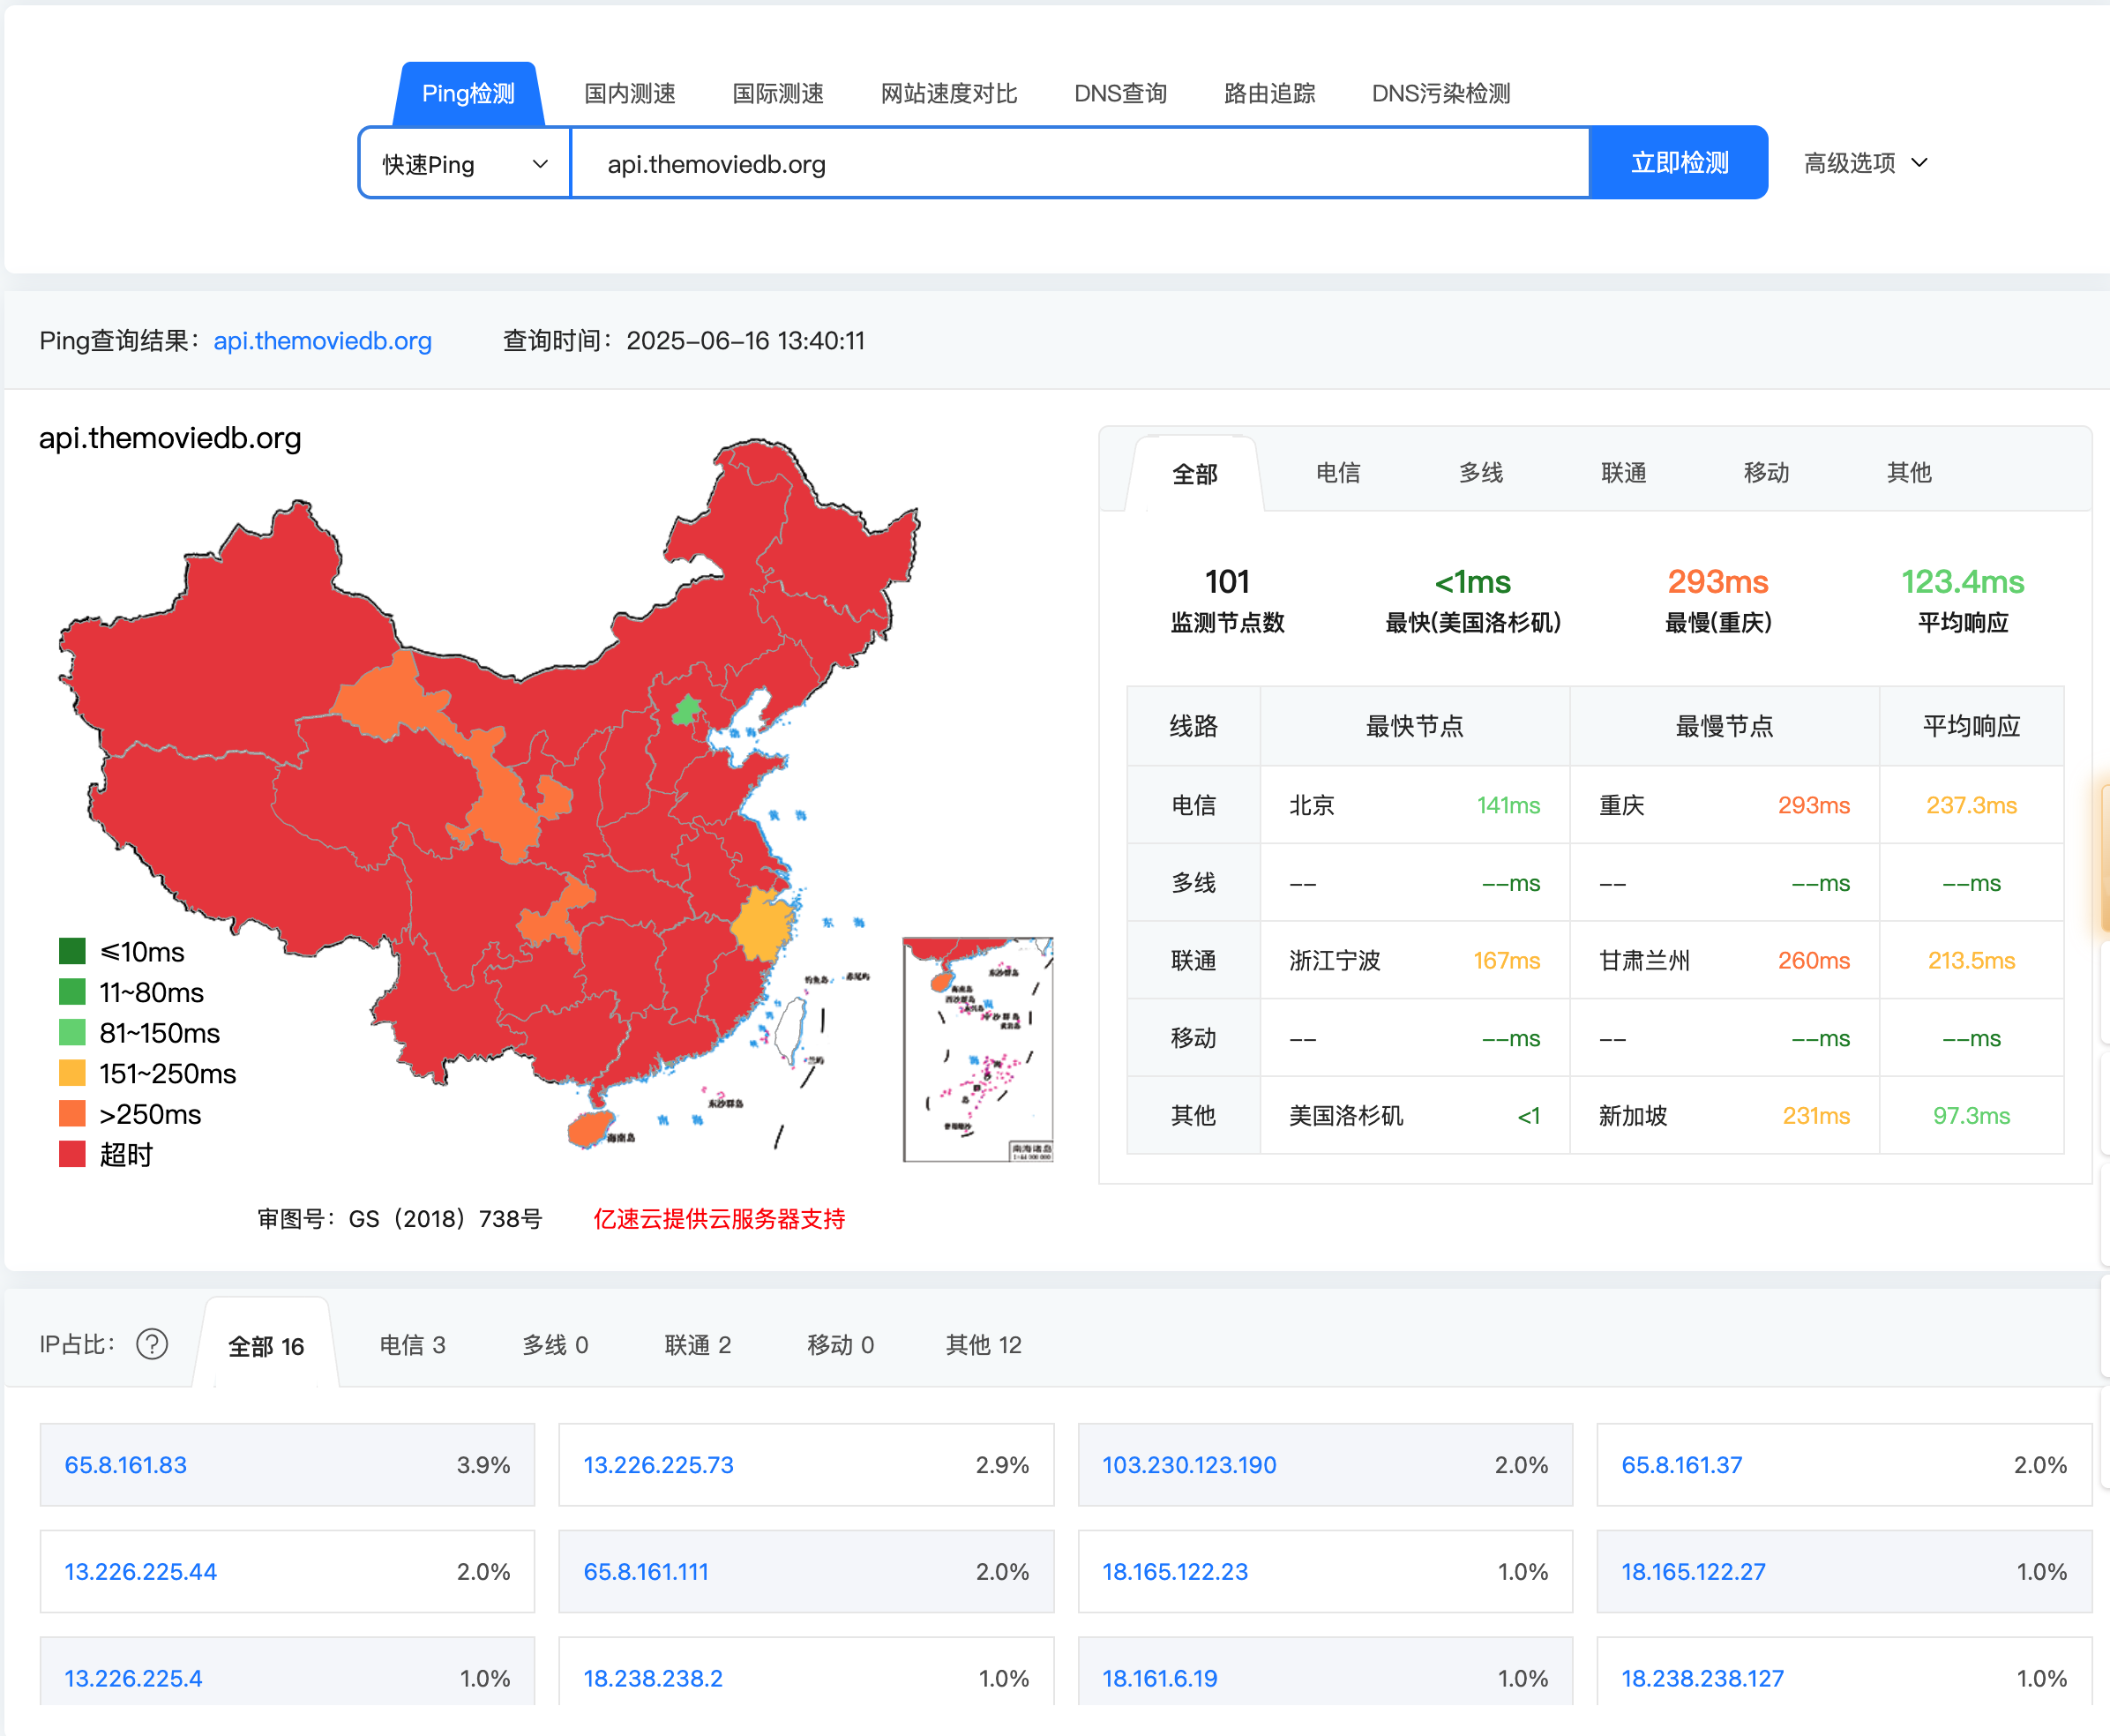Select the 联通 2 IP share tab
This screenshot has width=2110, height=1736.
click(x=698, y=1345)
